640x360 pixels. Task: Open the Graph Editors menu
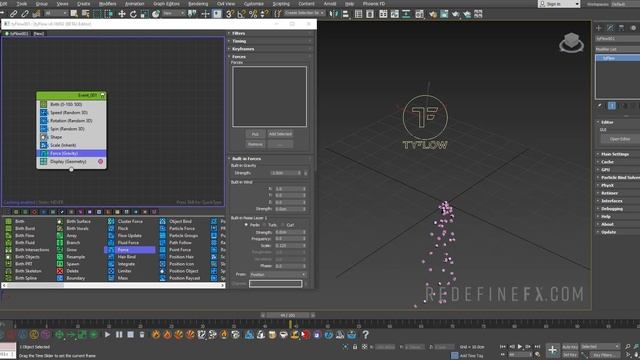coord(166,4)
